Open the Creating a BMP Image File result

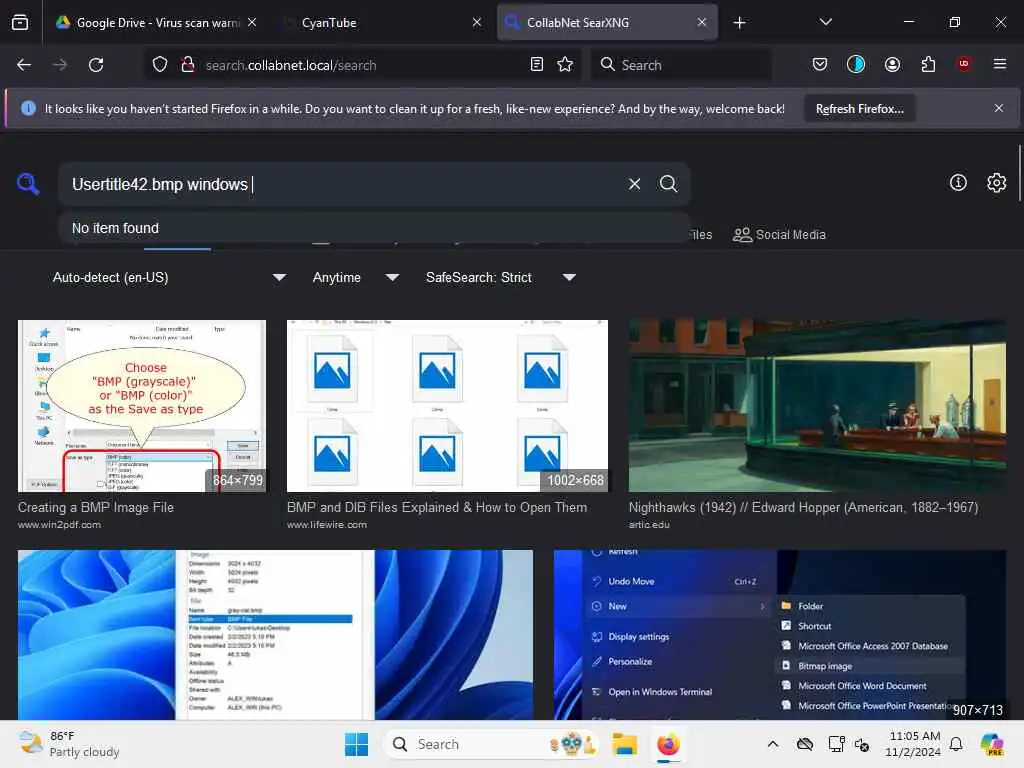point(96,507)
